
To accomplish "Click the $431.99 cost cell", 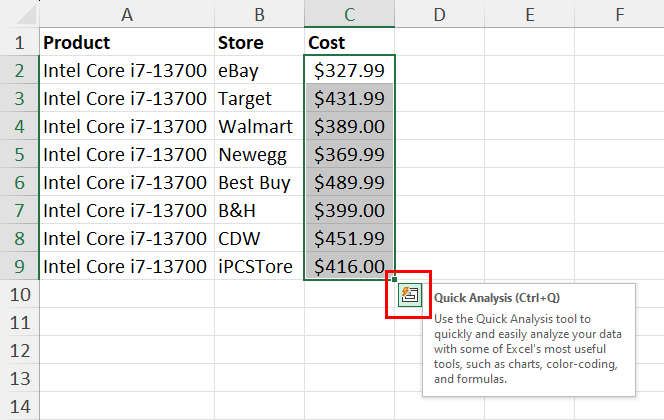I will pos(349,98).
